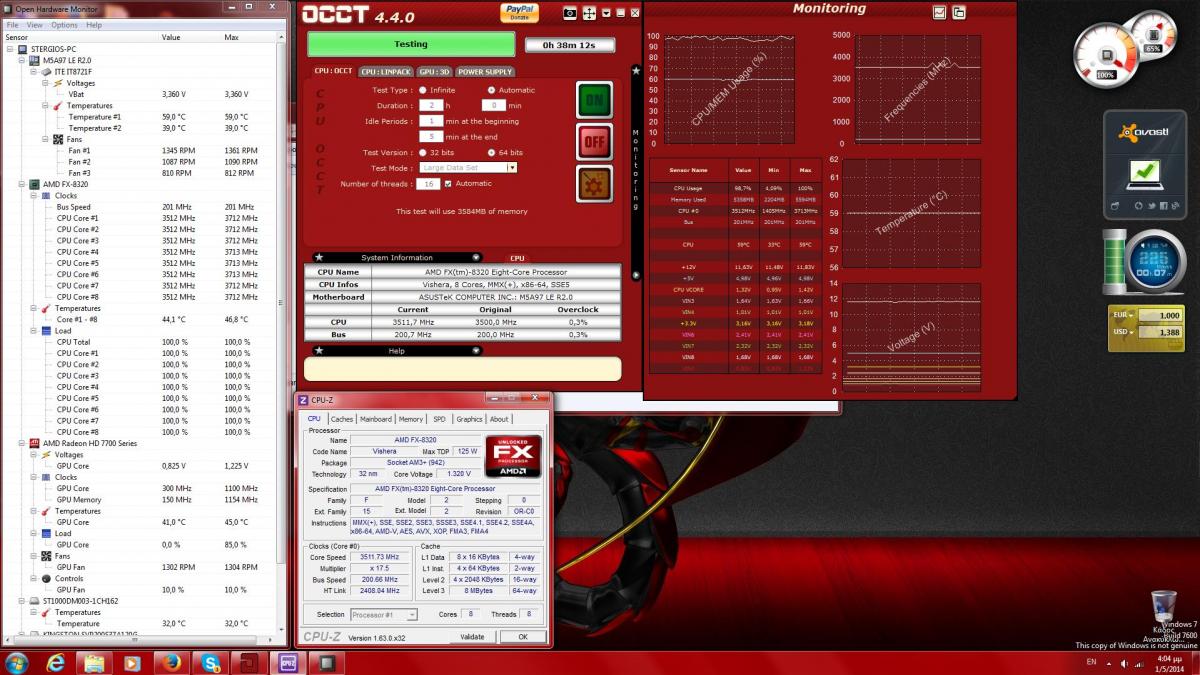
Task: Click the Idle Periods beginning minutes field
Action: pyautogui.click(x=431, y=120)
